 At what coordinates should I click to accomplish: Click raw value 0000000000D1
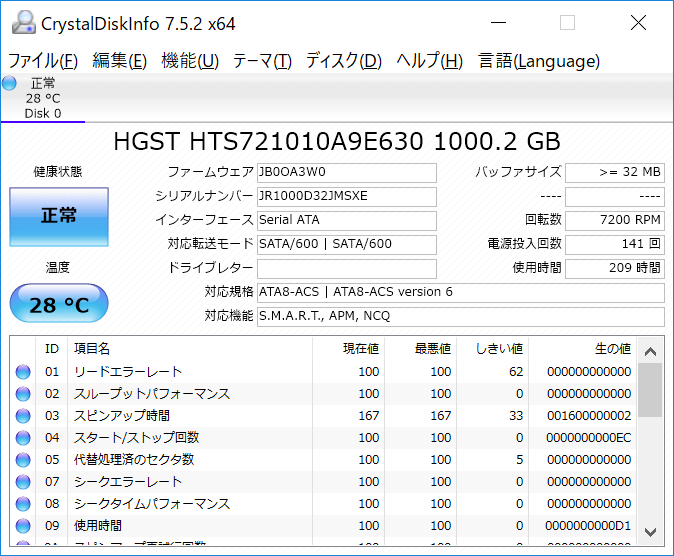coord(588,525)
